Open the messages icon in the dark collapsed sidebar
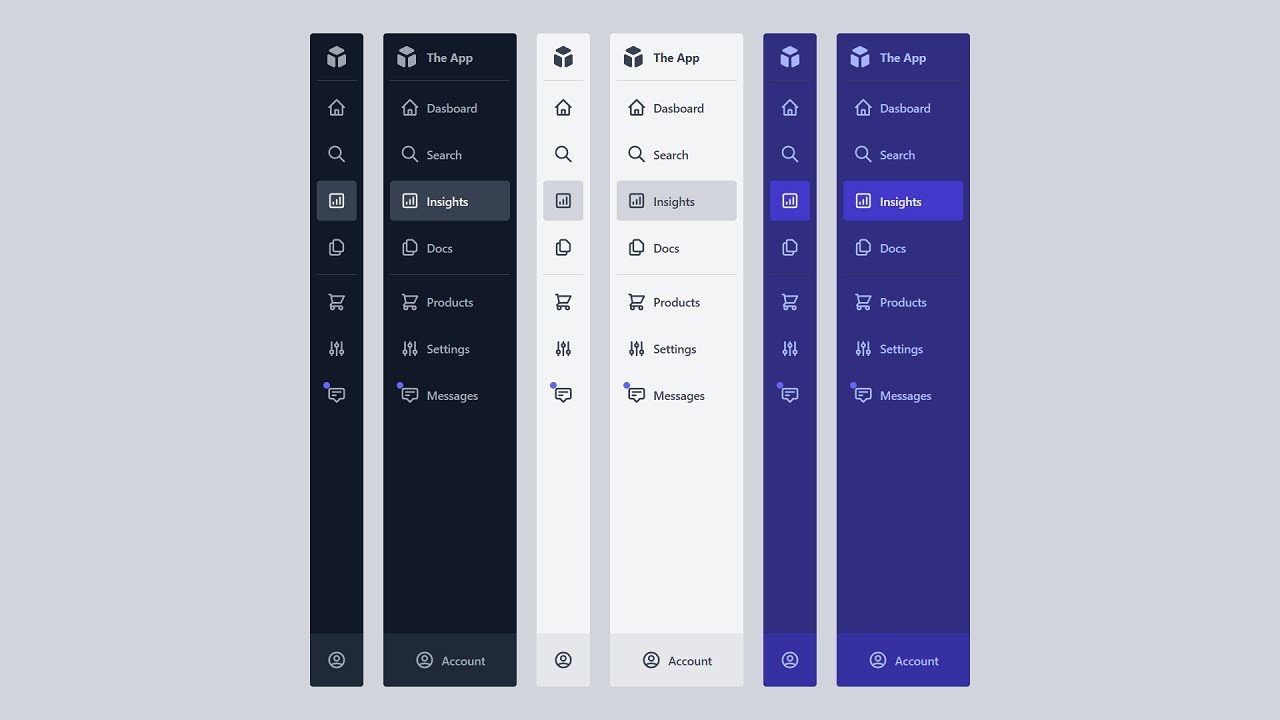The height and width of the screenshot is (720, 1280). click(336, 394)
